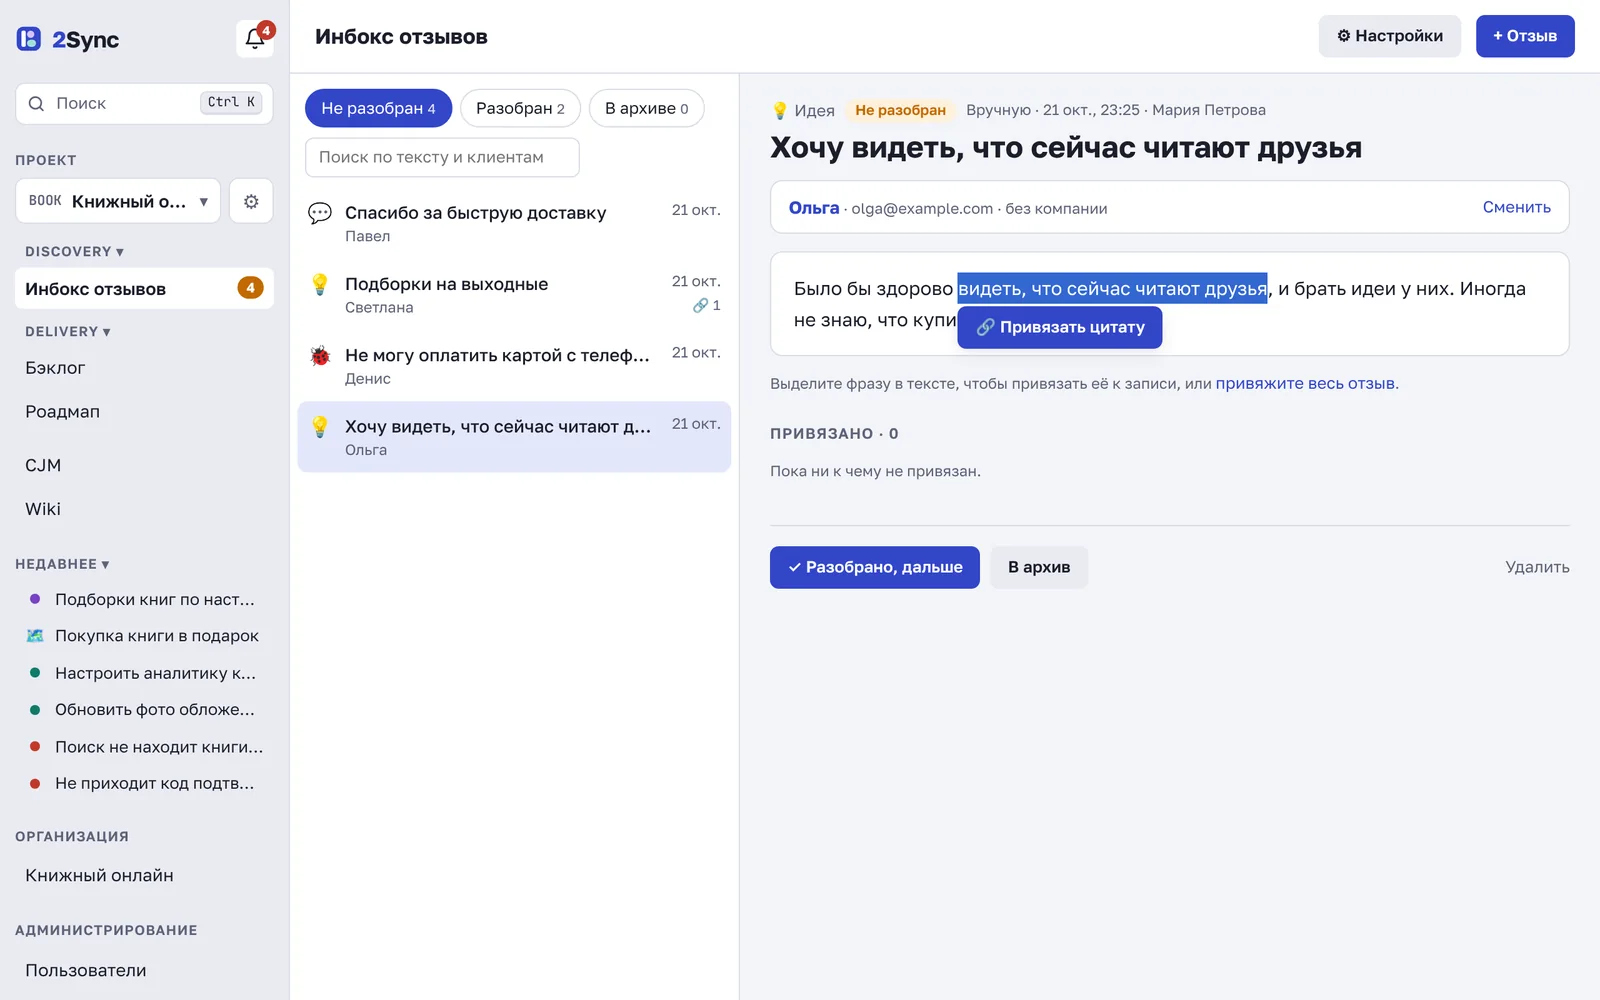1600x1000 pixels.
Task: Click the Идея lightbulb type icon
Action: click(780, 110)
